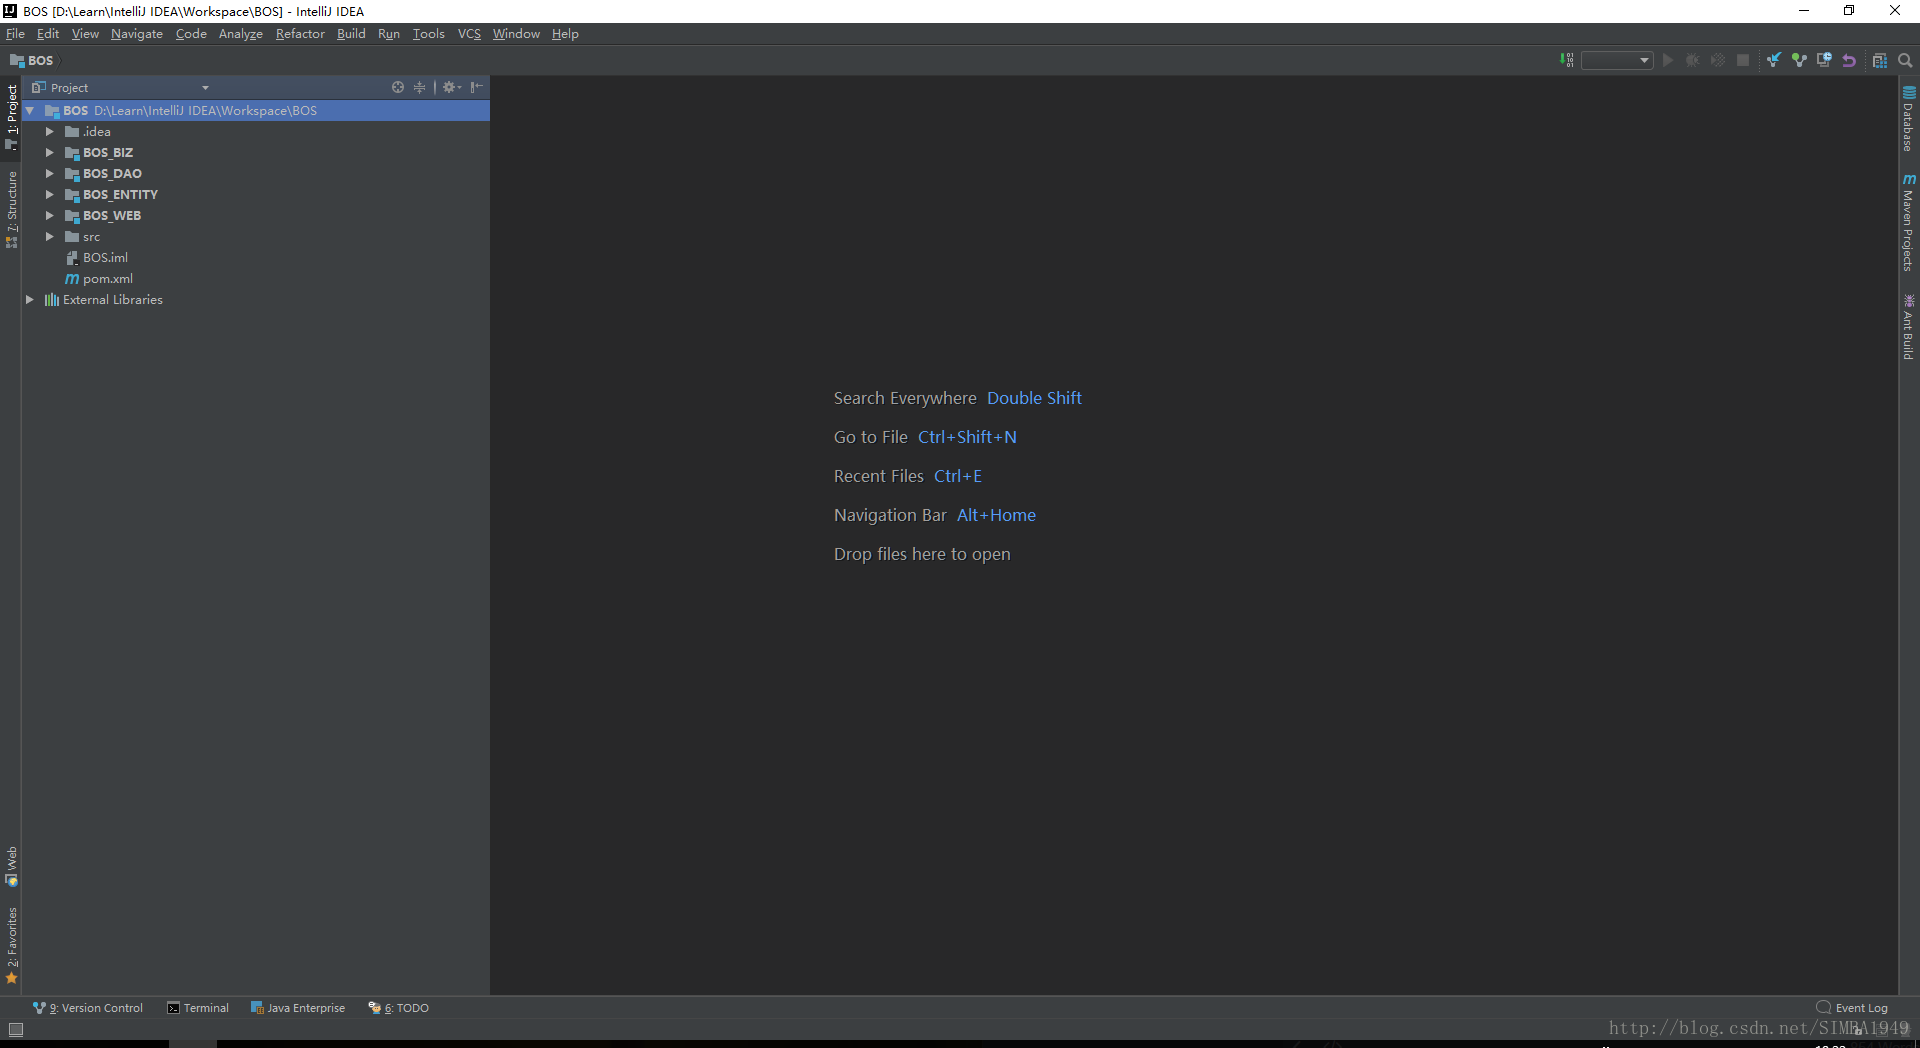Hide the Project tool window
1920x1048 pixels.
click(x=477, y=87)
